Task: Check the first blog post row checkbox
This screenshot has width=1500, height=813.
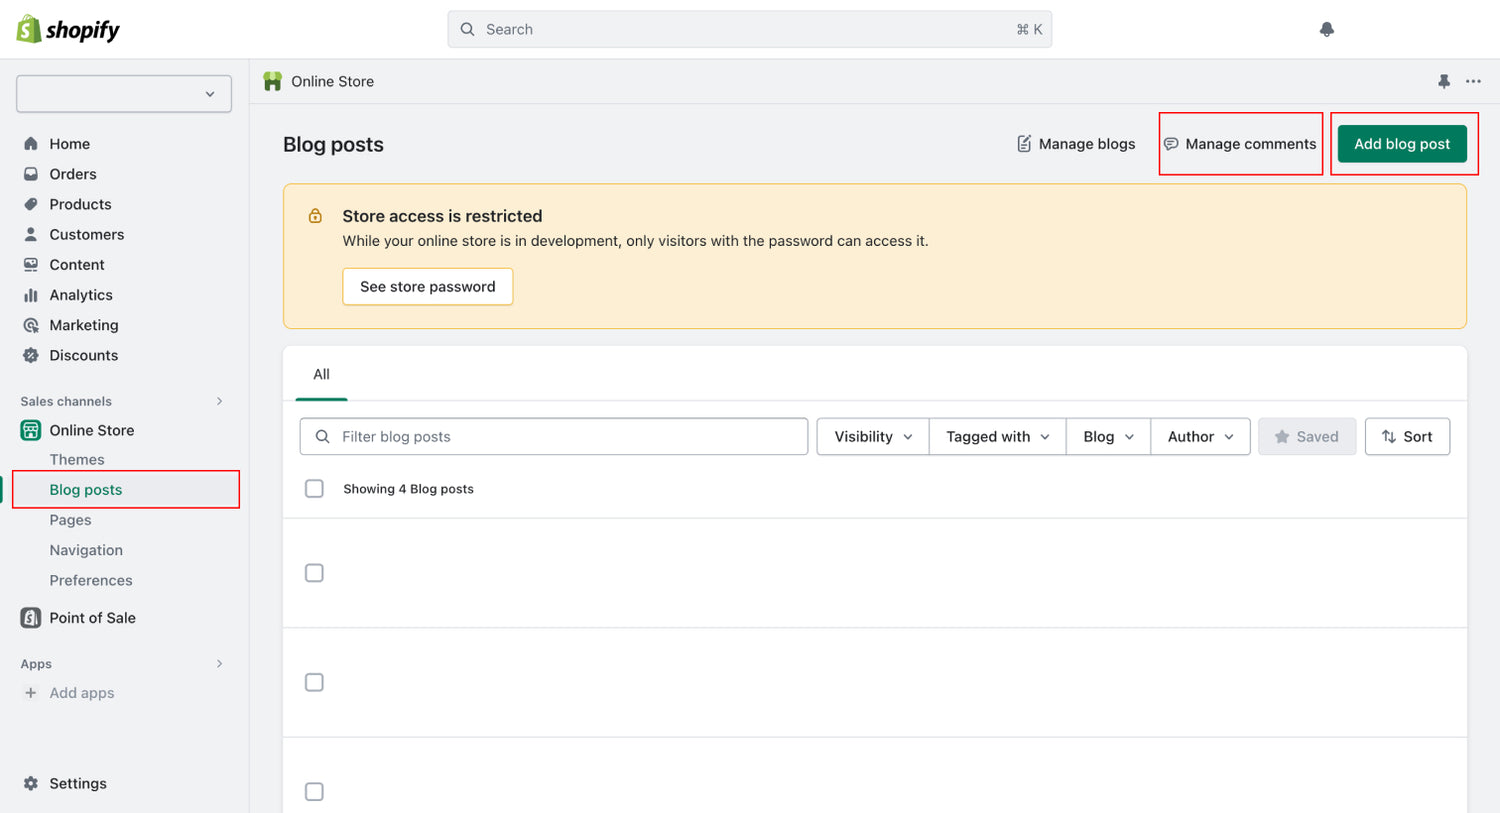Action: click(x=314, y=573)
